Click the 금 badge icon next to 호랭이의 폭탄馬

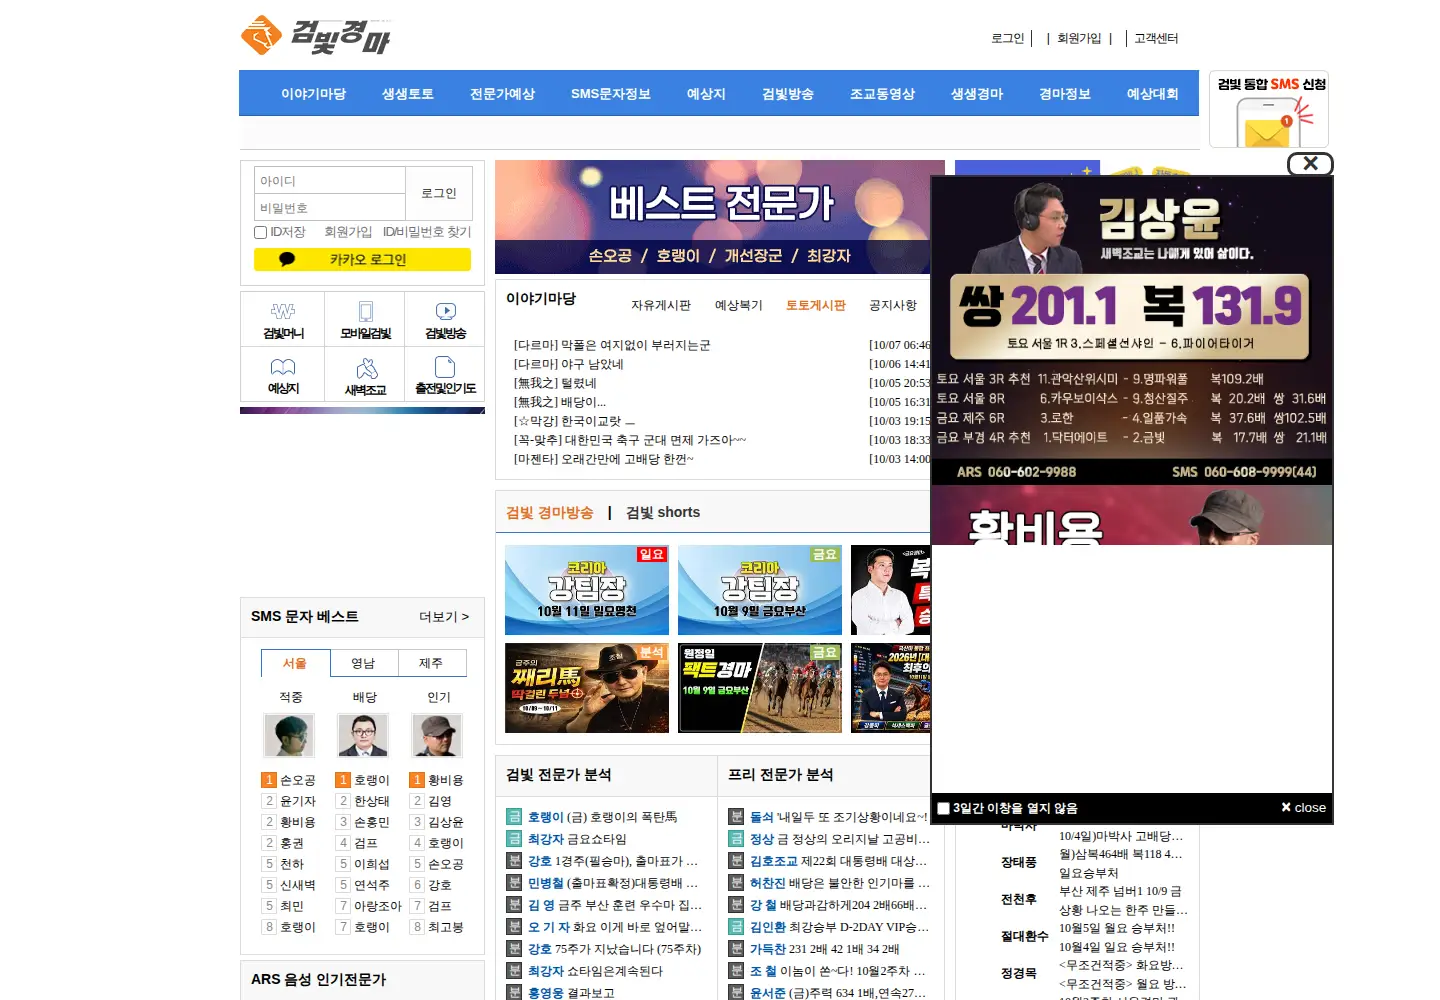click(x=514, y=817)
